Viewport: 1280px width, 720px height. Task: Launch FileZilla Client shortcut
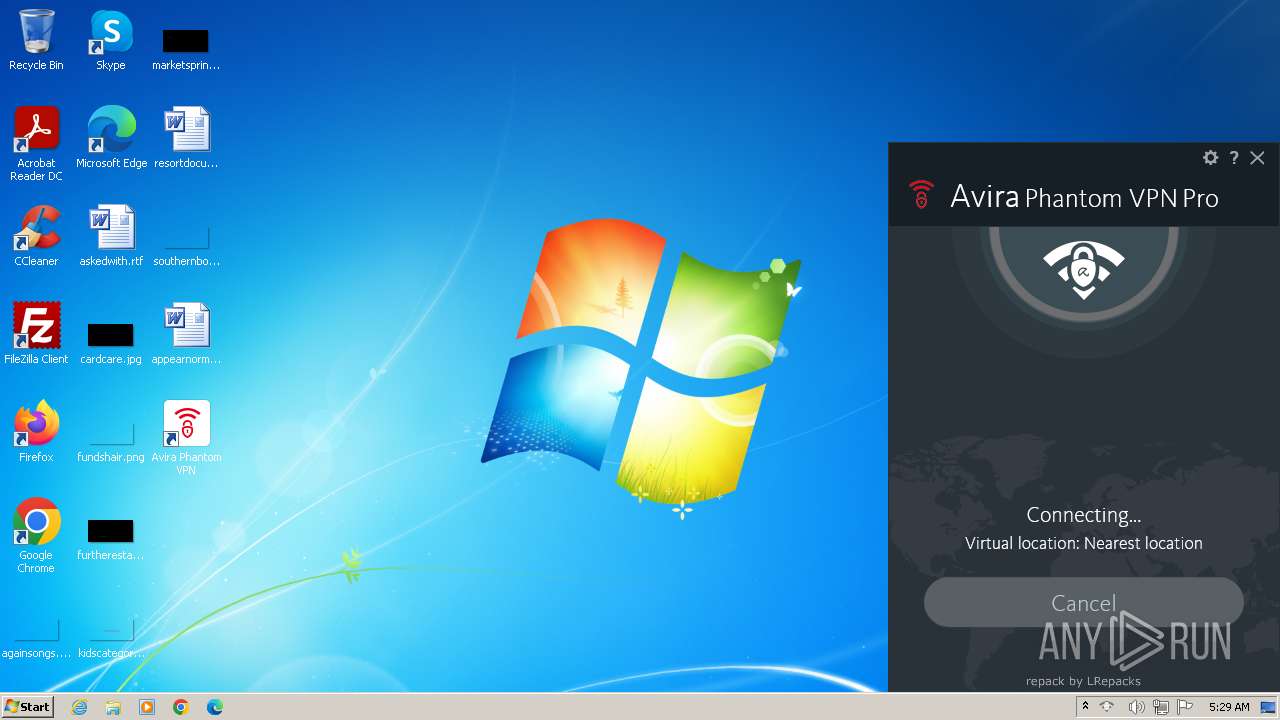point(36,333)
